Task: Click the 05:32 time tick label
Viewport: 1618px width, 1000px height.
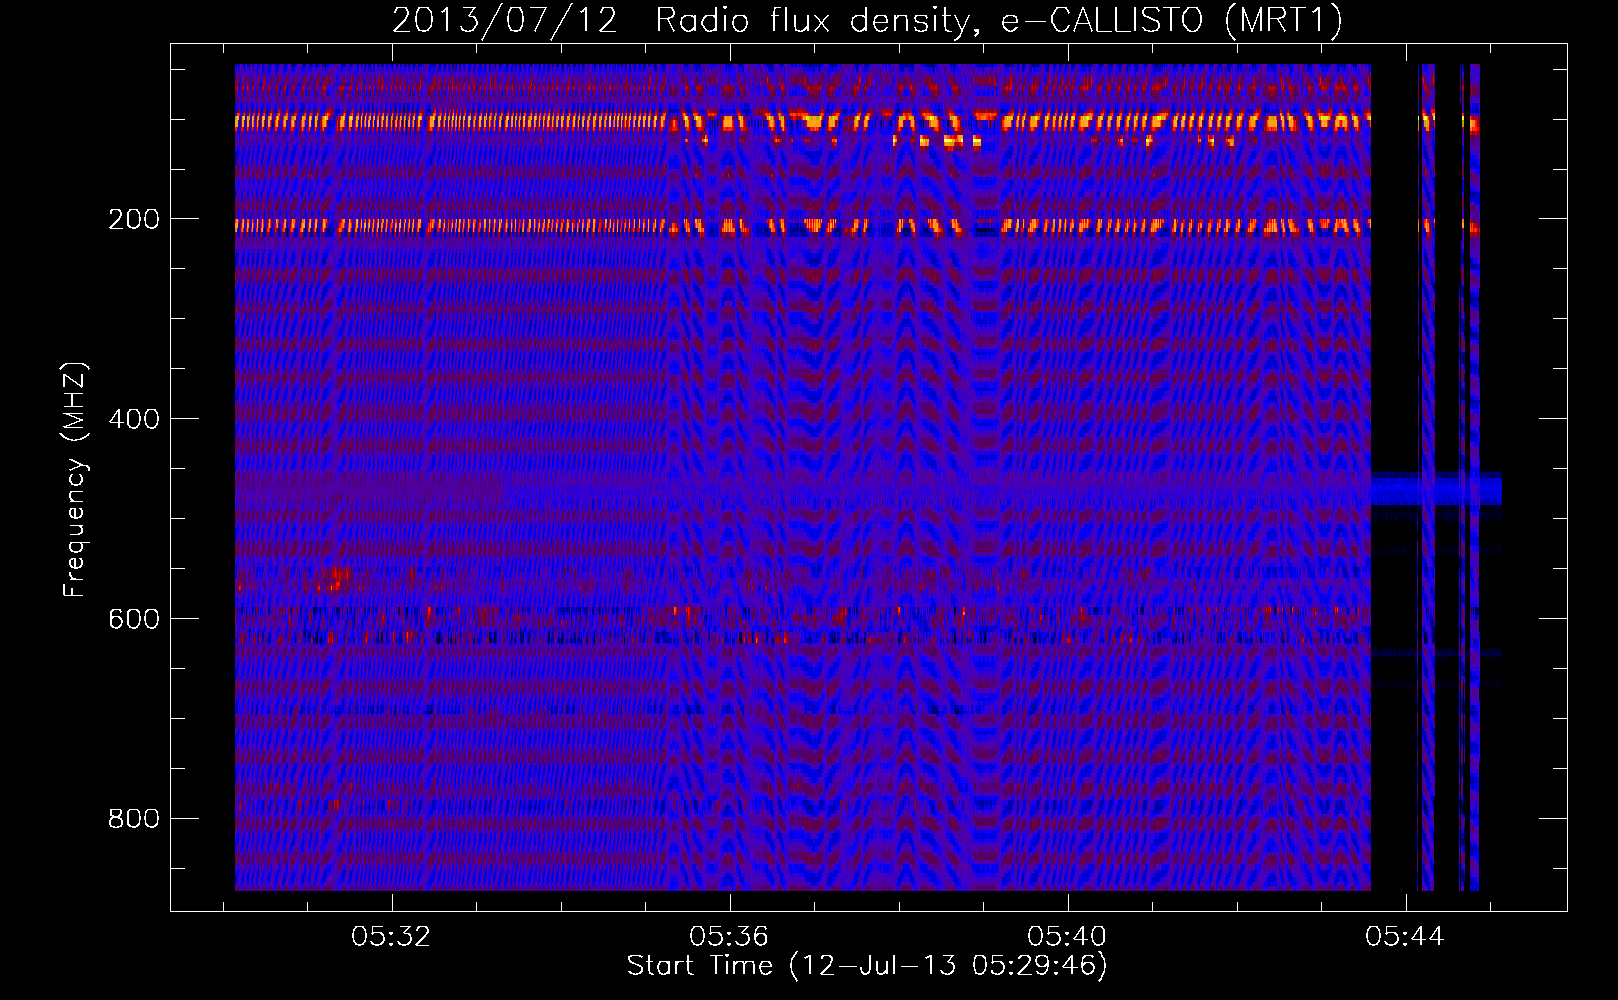Action: [x=391, y=936]
